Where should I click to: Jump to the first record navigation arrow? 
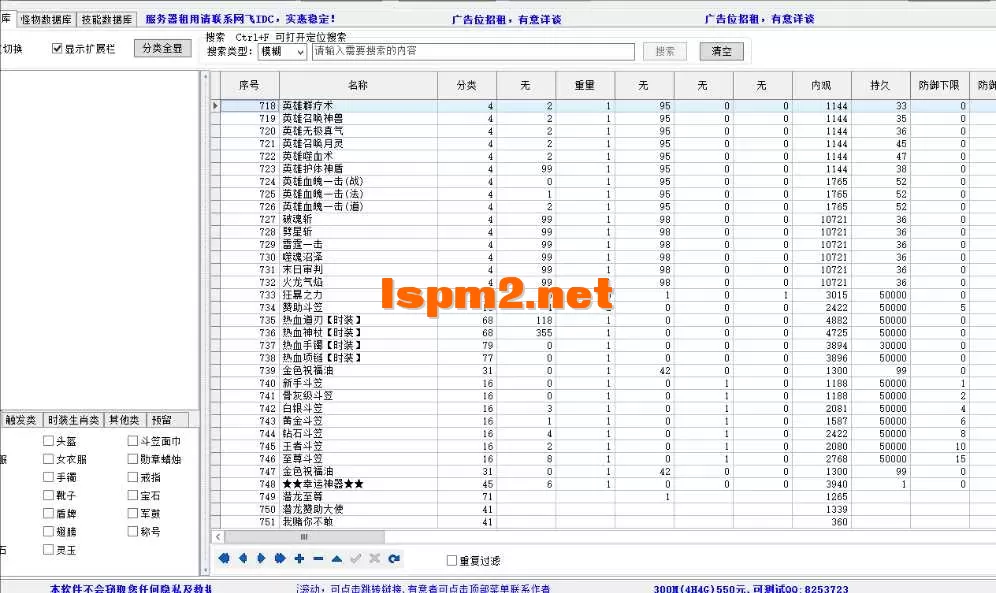coord(222,559)
